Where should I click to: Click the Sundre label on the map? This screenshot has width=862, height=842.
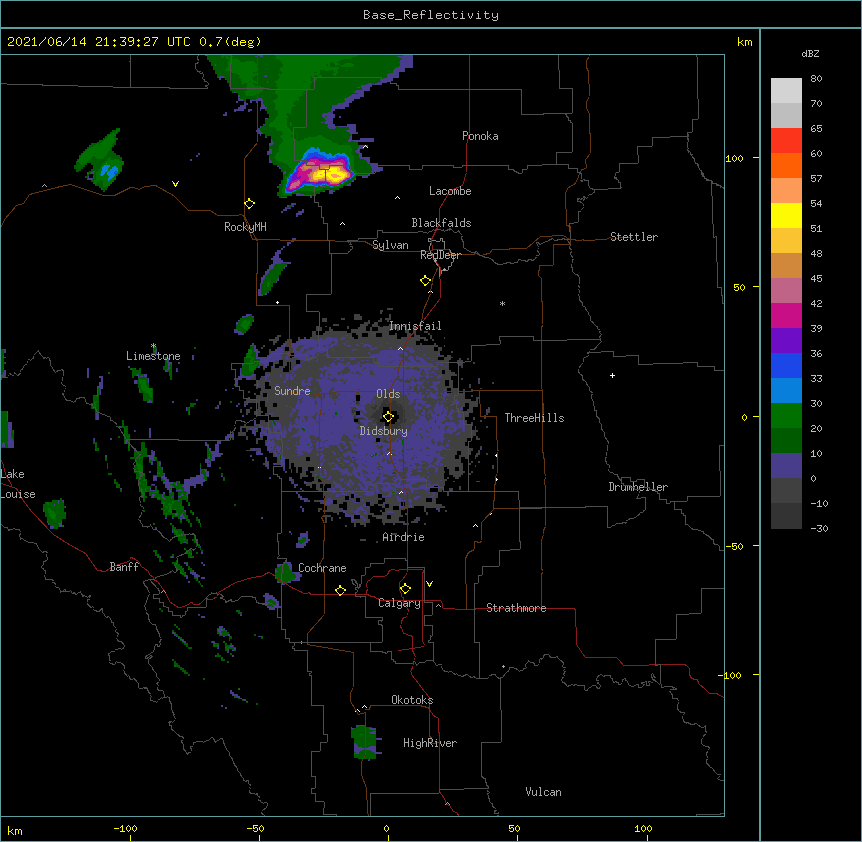point(292,391)
